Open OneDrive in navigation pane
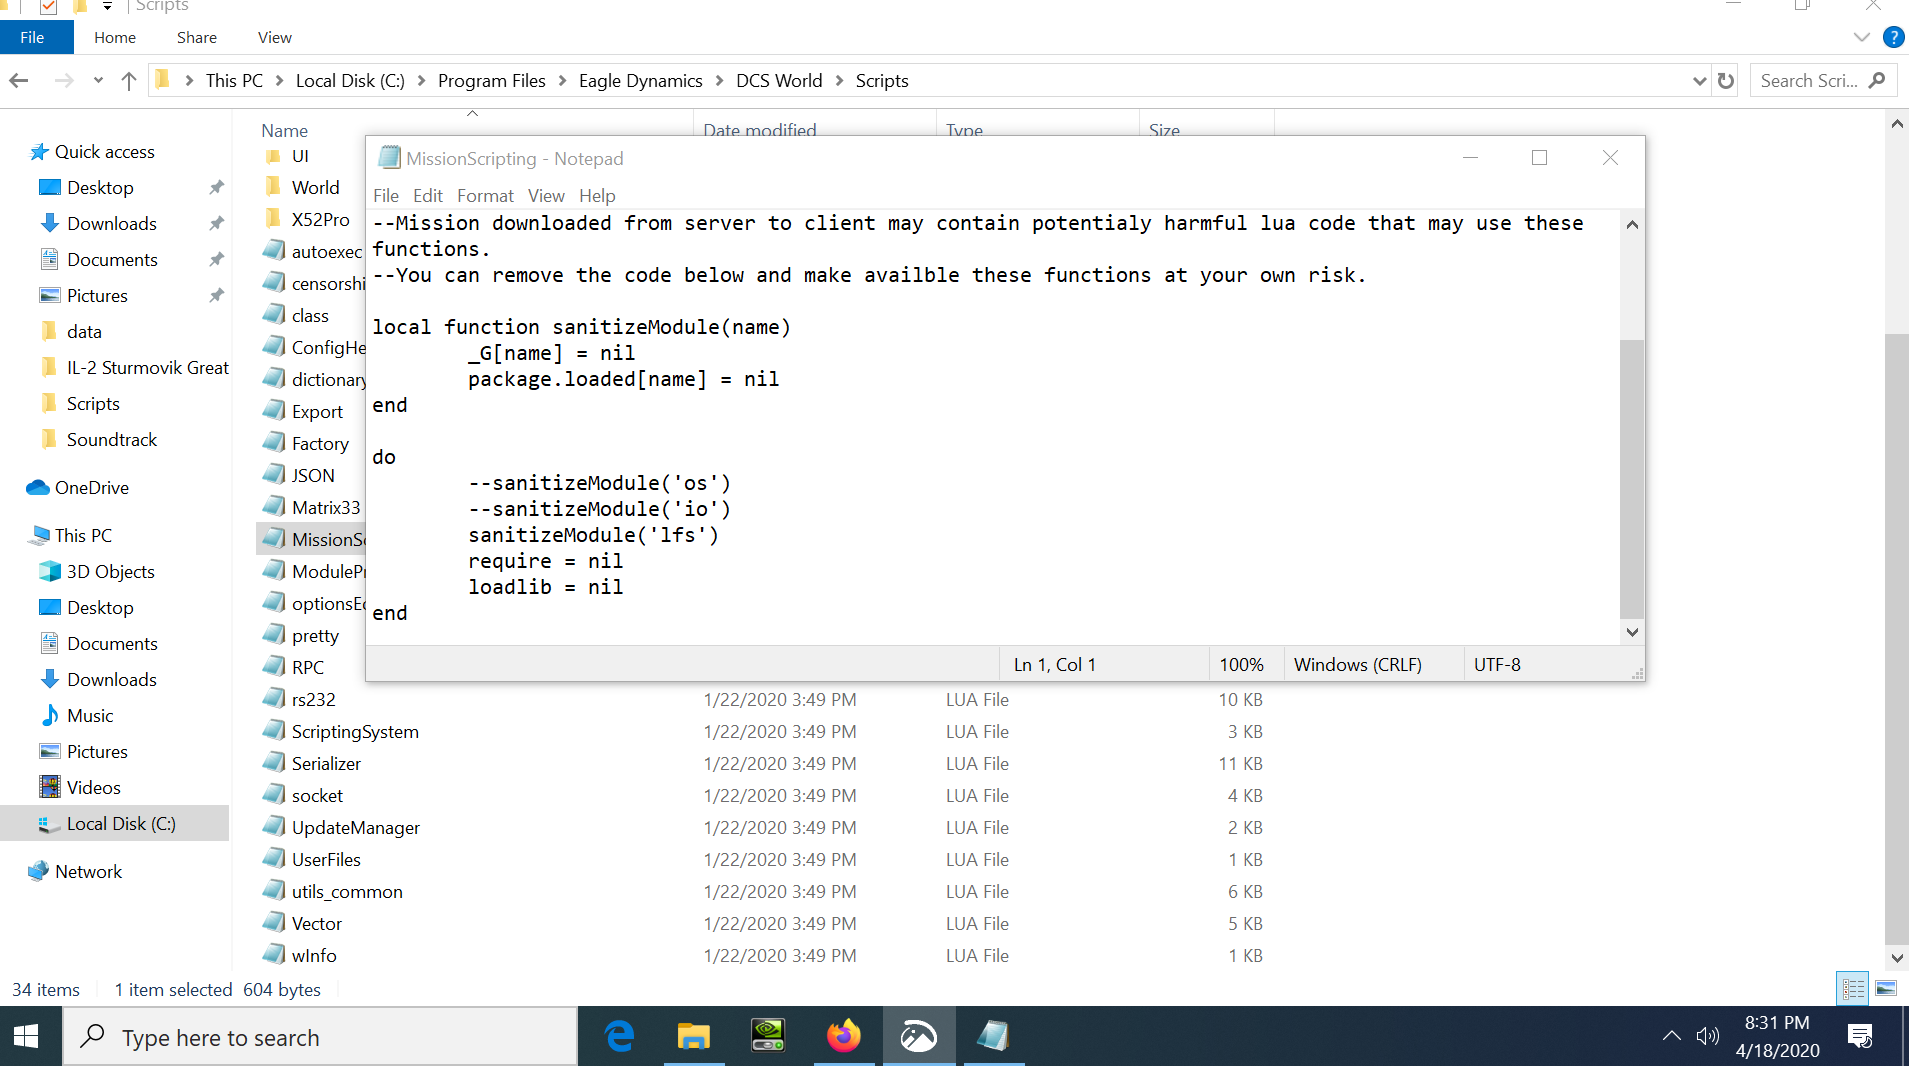1909x1066 pixels. point(92,488)
